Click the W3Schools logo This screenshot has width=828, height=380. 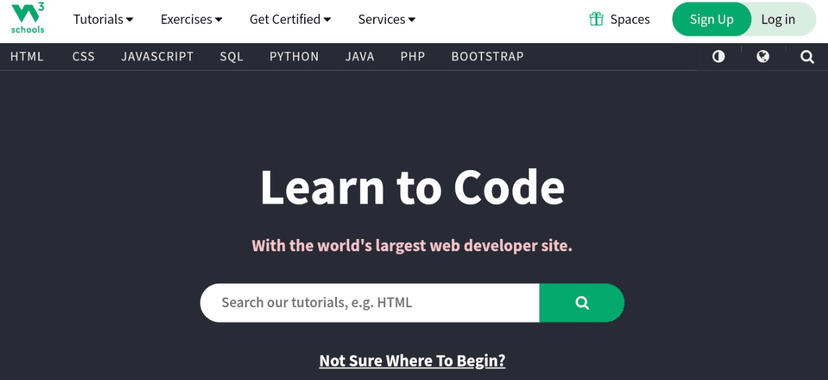click(27, 18)
